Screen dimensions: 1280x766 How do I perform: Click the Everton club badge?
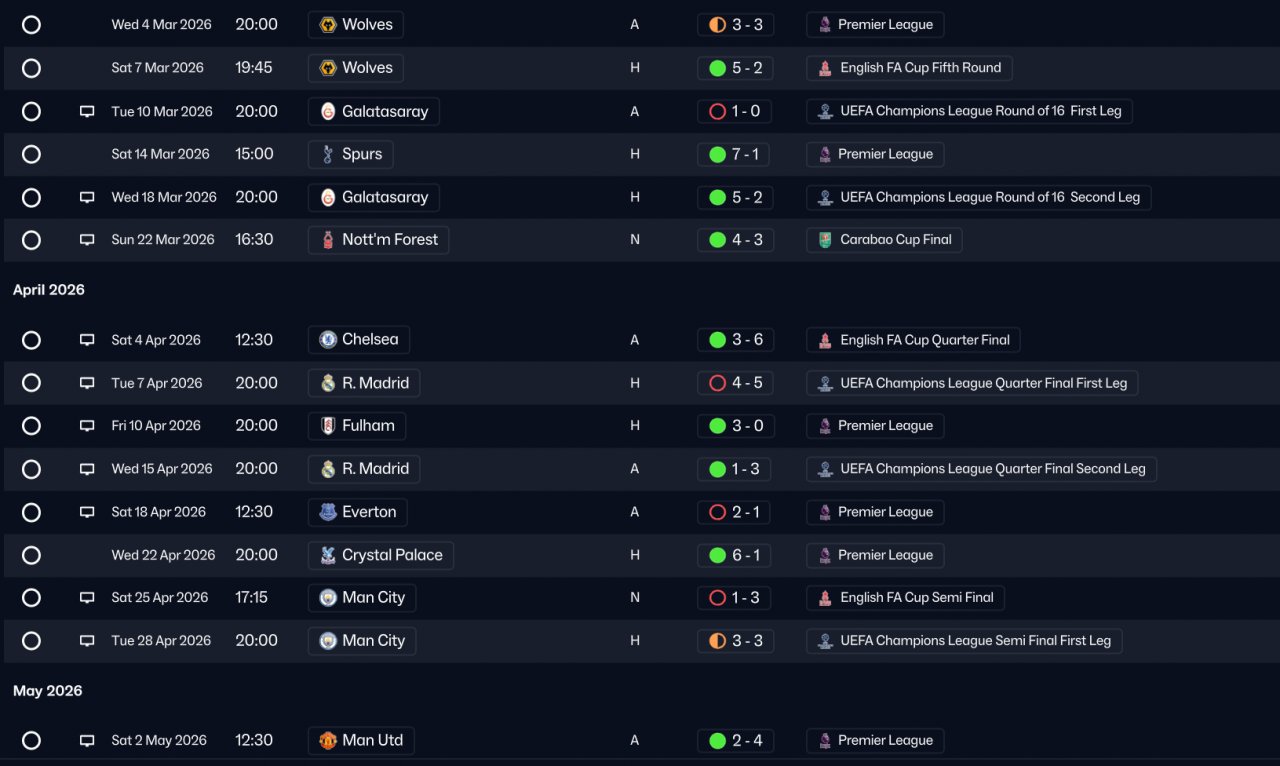pyautogui.click(x=328, y=513)
